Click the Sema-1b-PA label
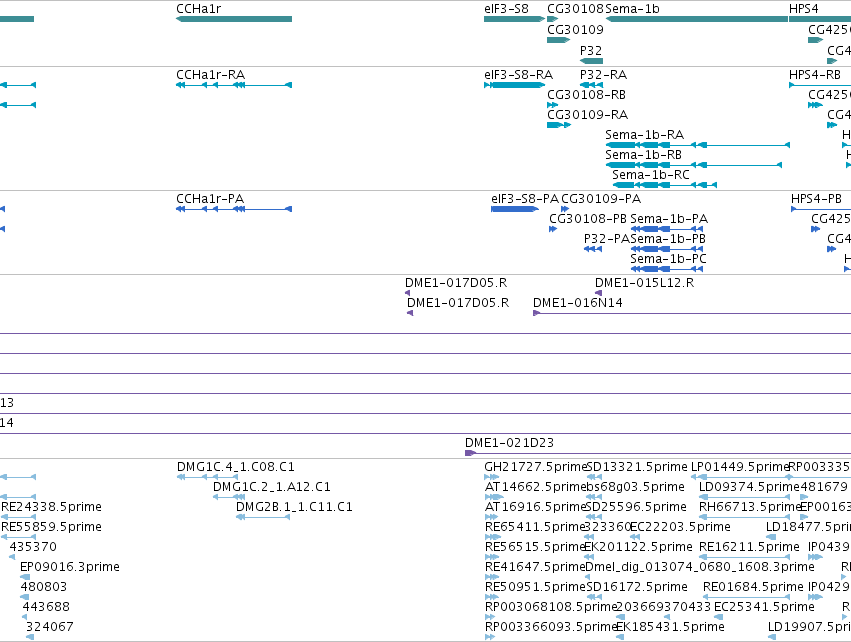Image resolution: width=851 pixels, height=642 pixels. coord(669,219)
